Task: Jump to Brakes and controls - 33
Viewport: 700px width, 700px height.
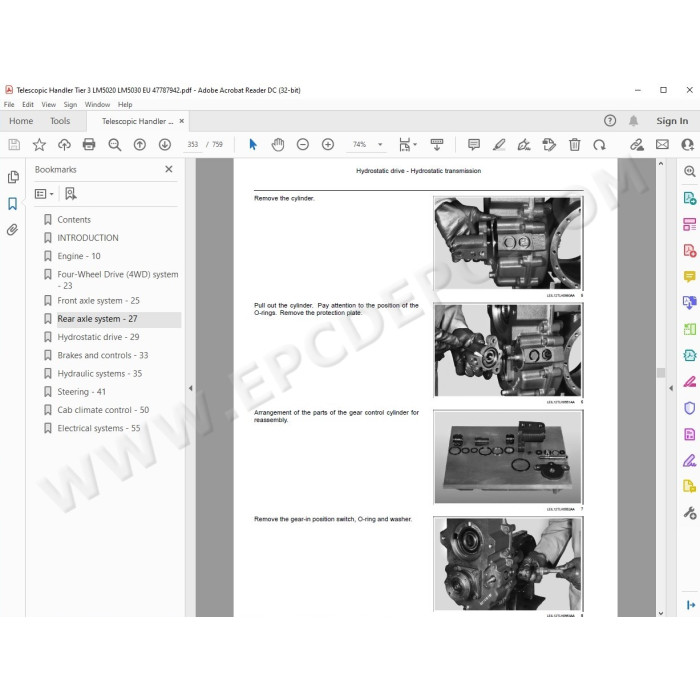Action: point(103,355)
